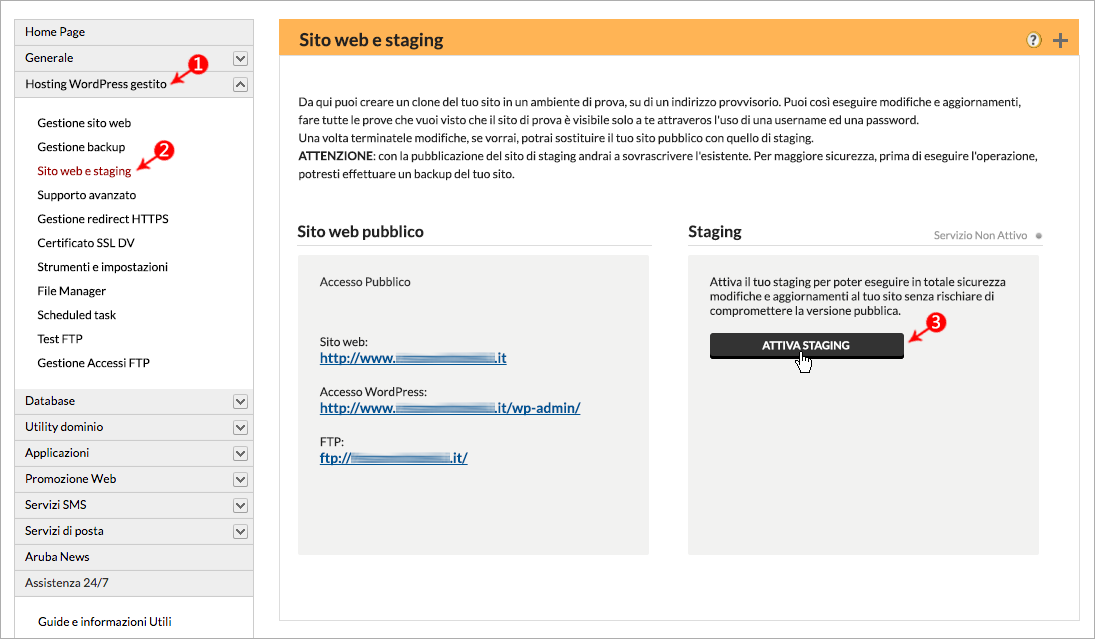Expand the Servizi SMS arrow
The height and width of the screenshot is (639, 1095).
click(240, 506)
